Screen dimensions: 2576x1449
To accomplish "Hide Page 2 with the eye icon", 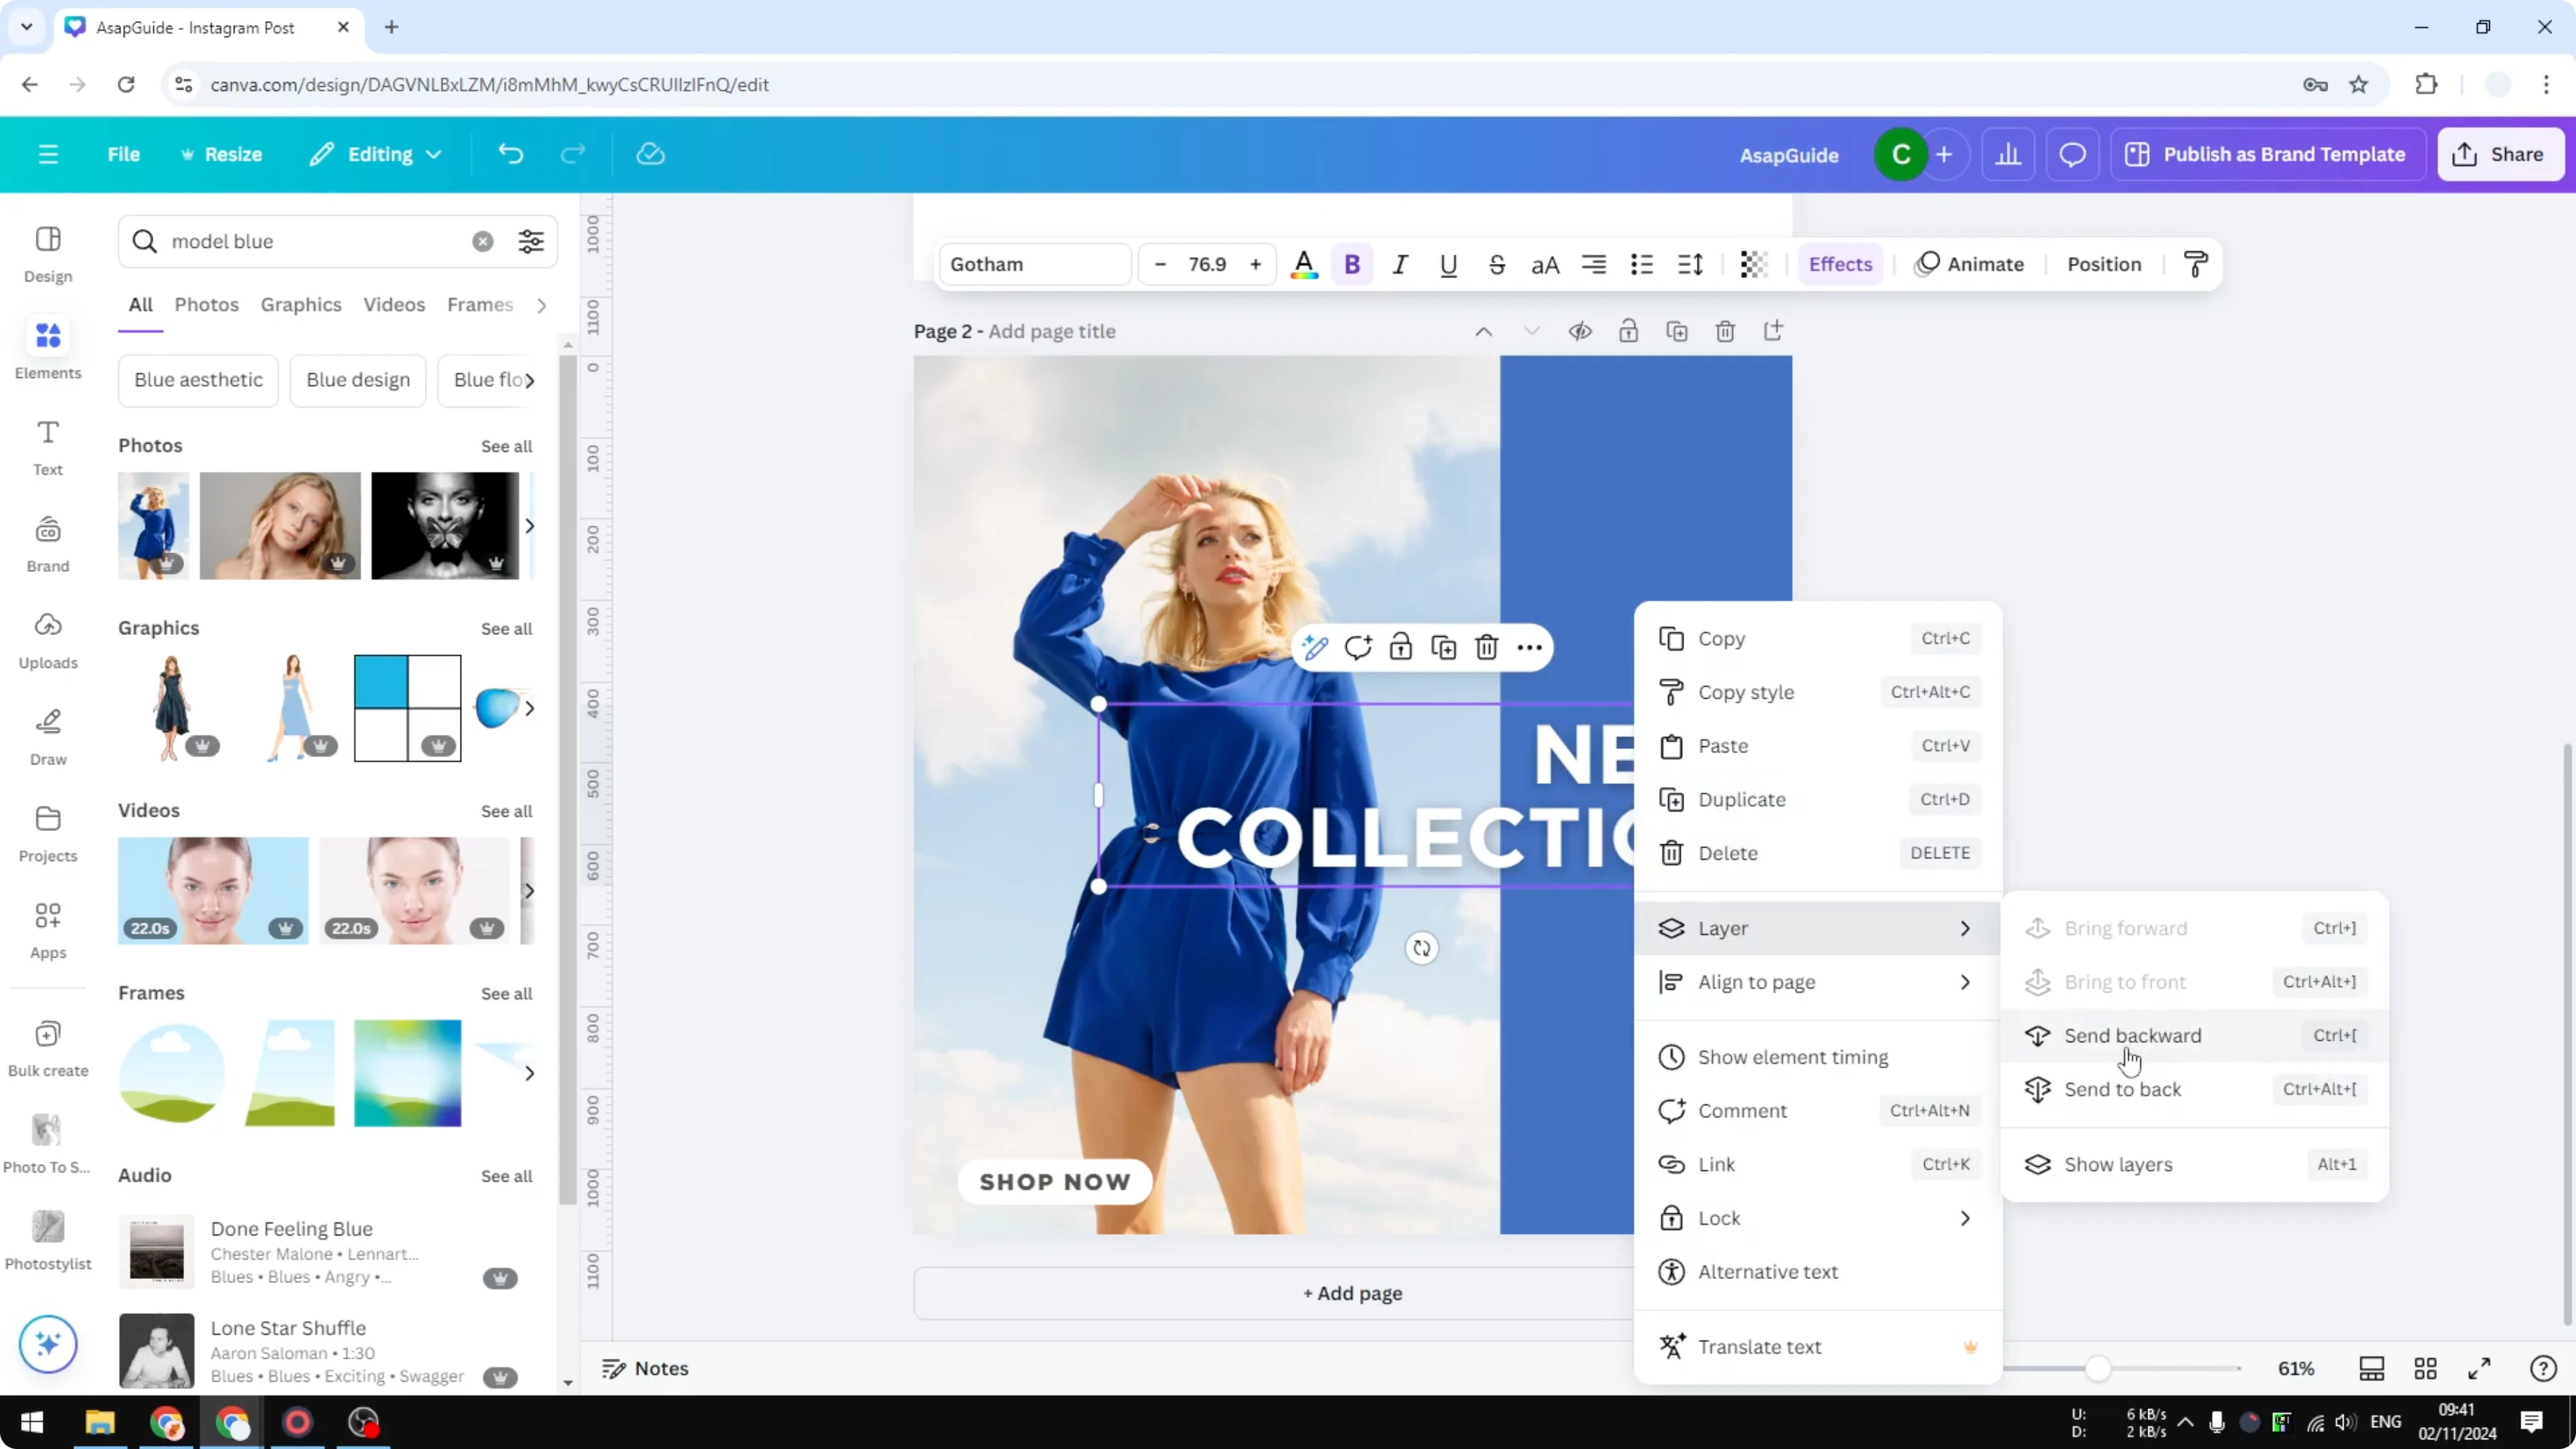I will 1580,330.
